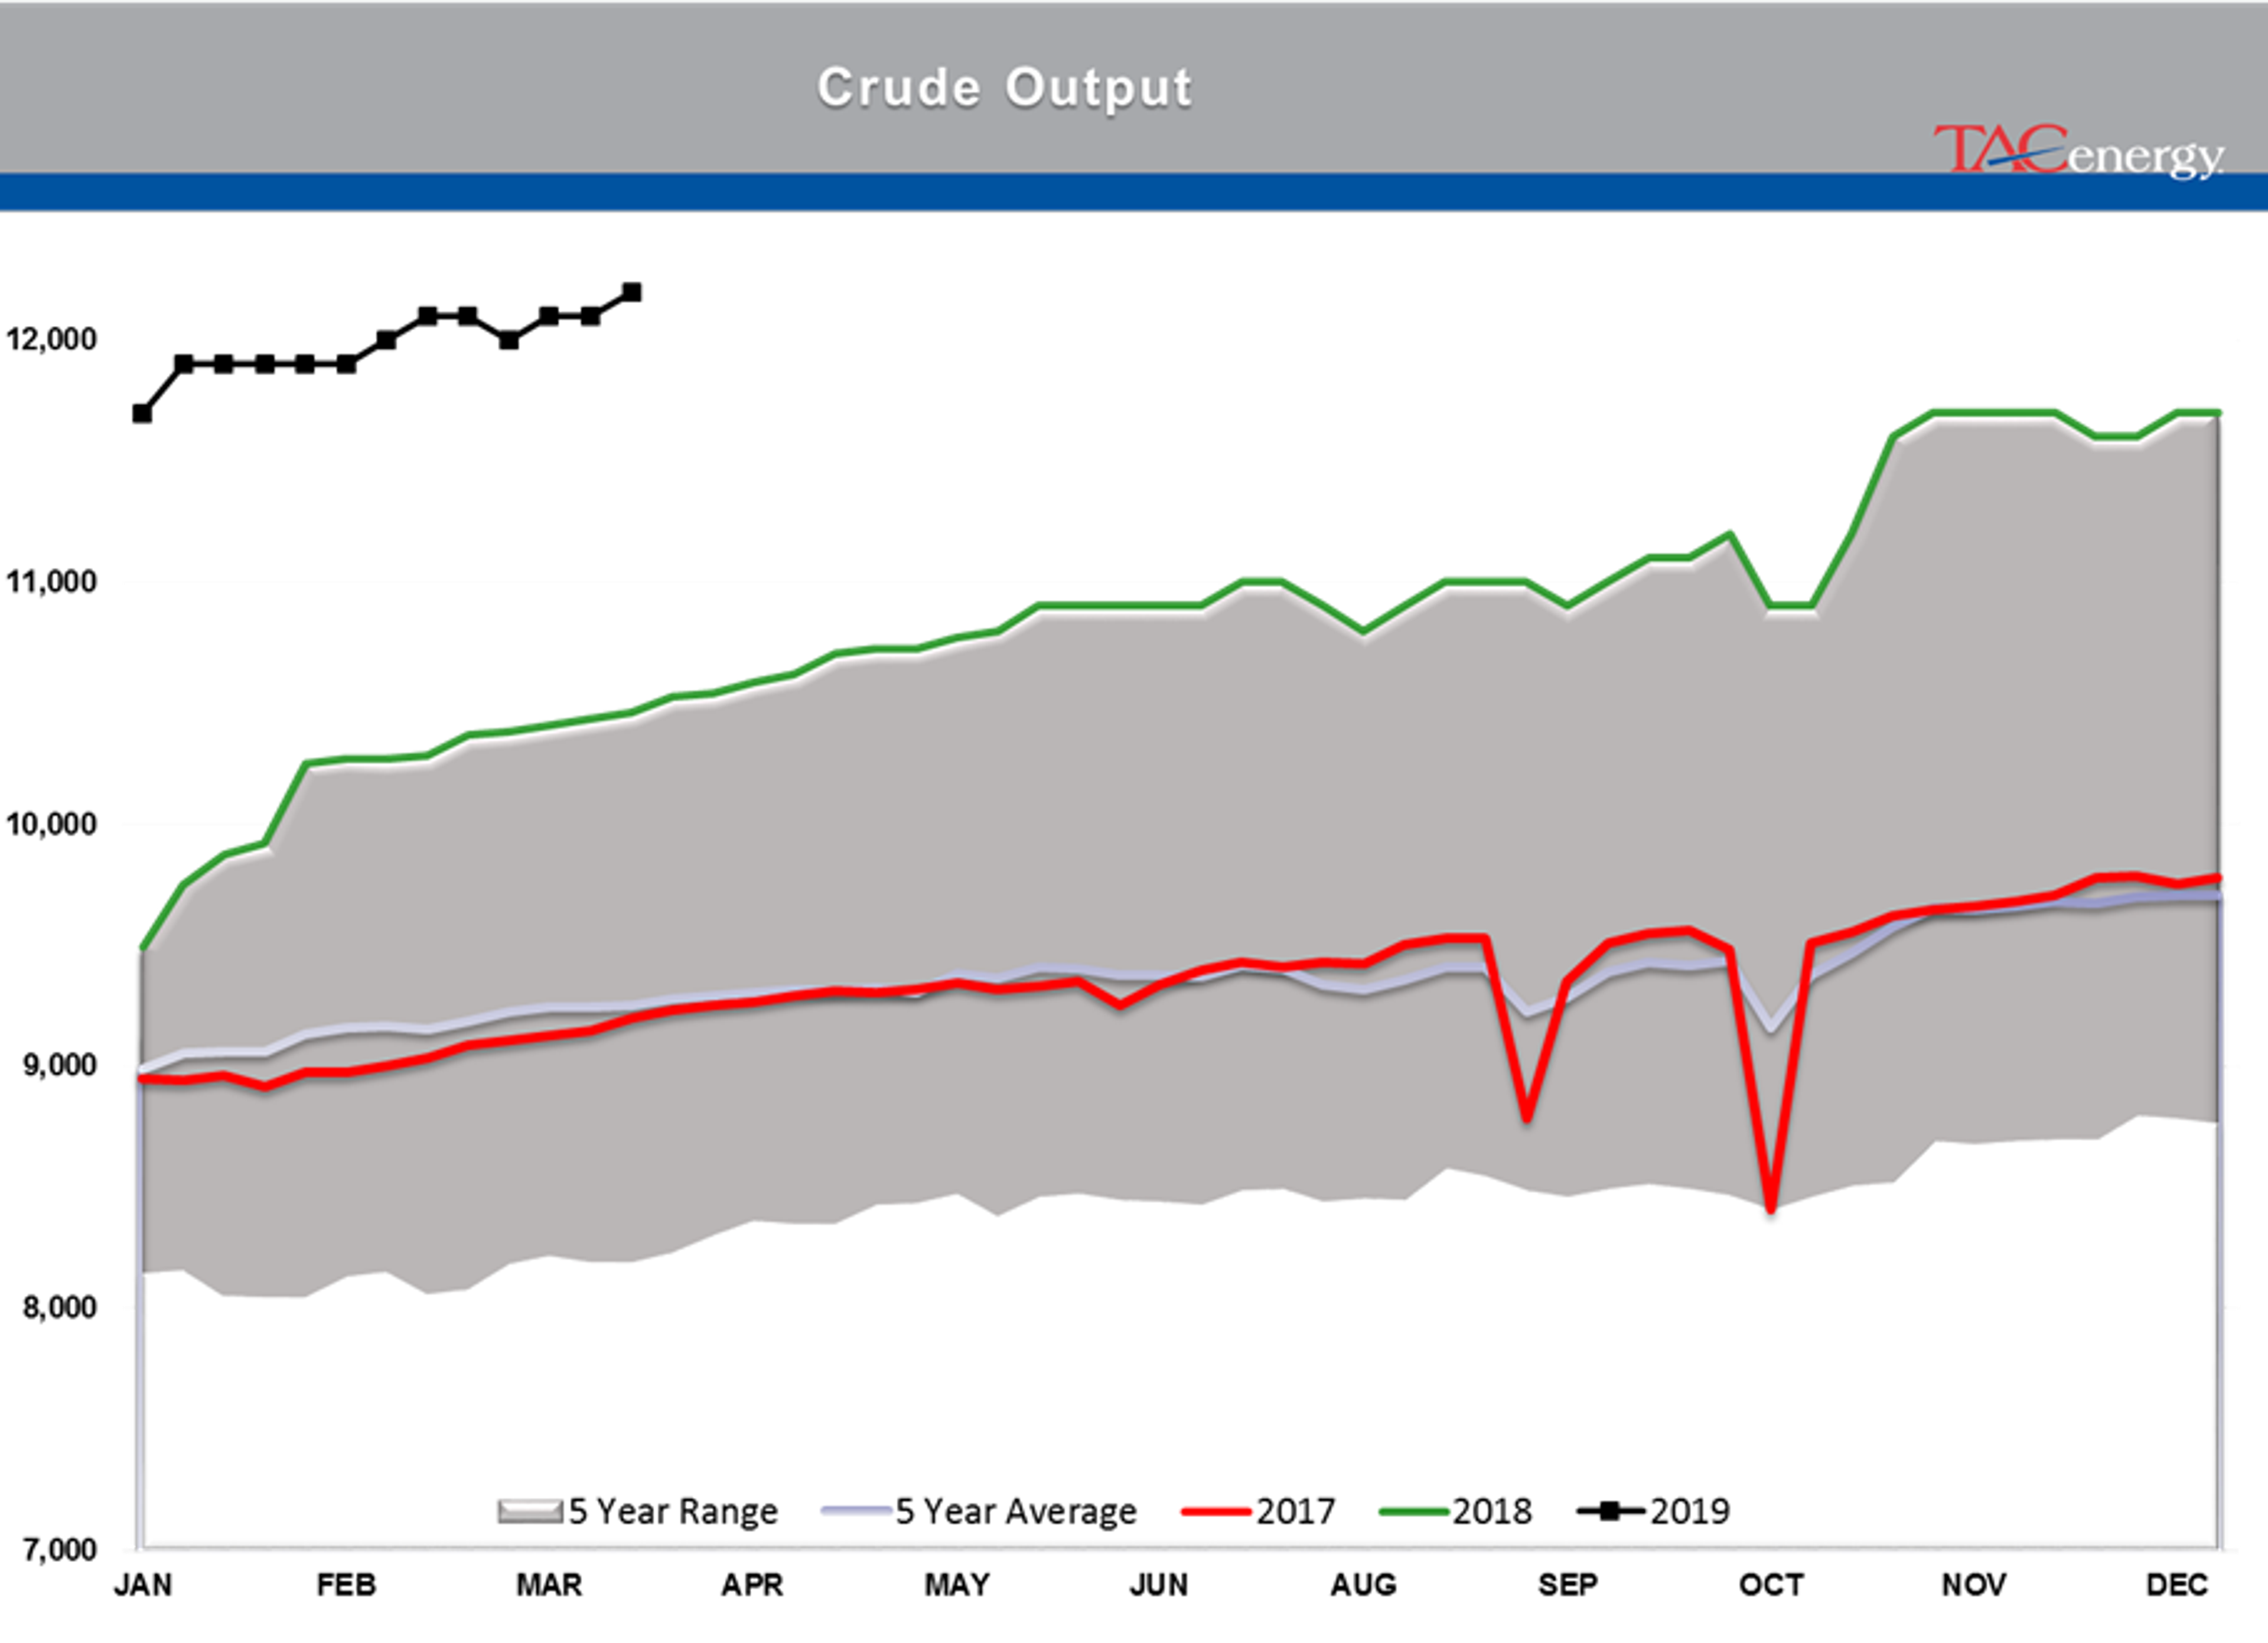Click the MAY x-axis label
Screen dimensions: 2268x1643
click(957, 1585)
